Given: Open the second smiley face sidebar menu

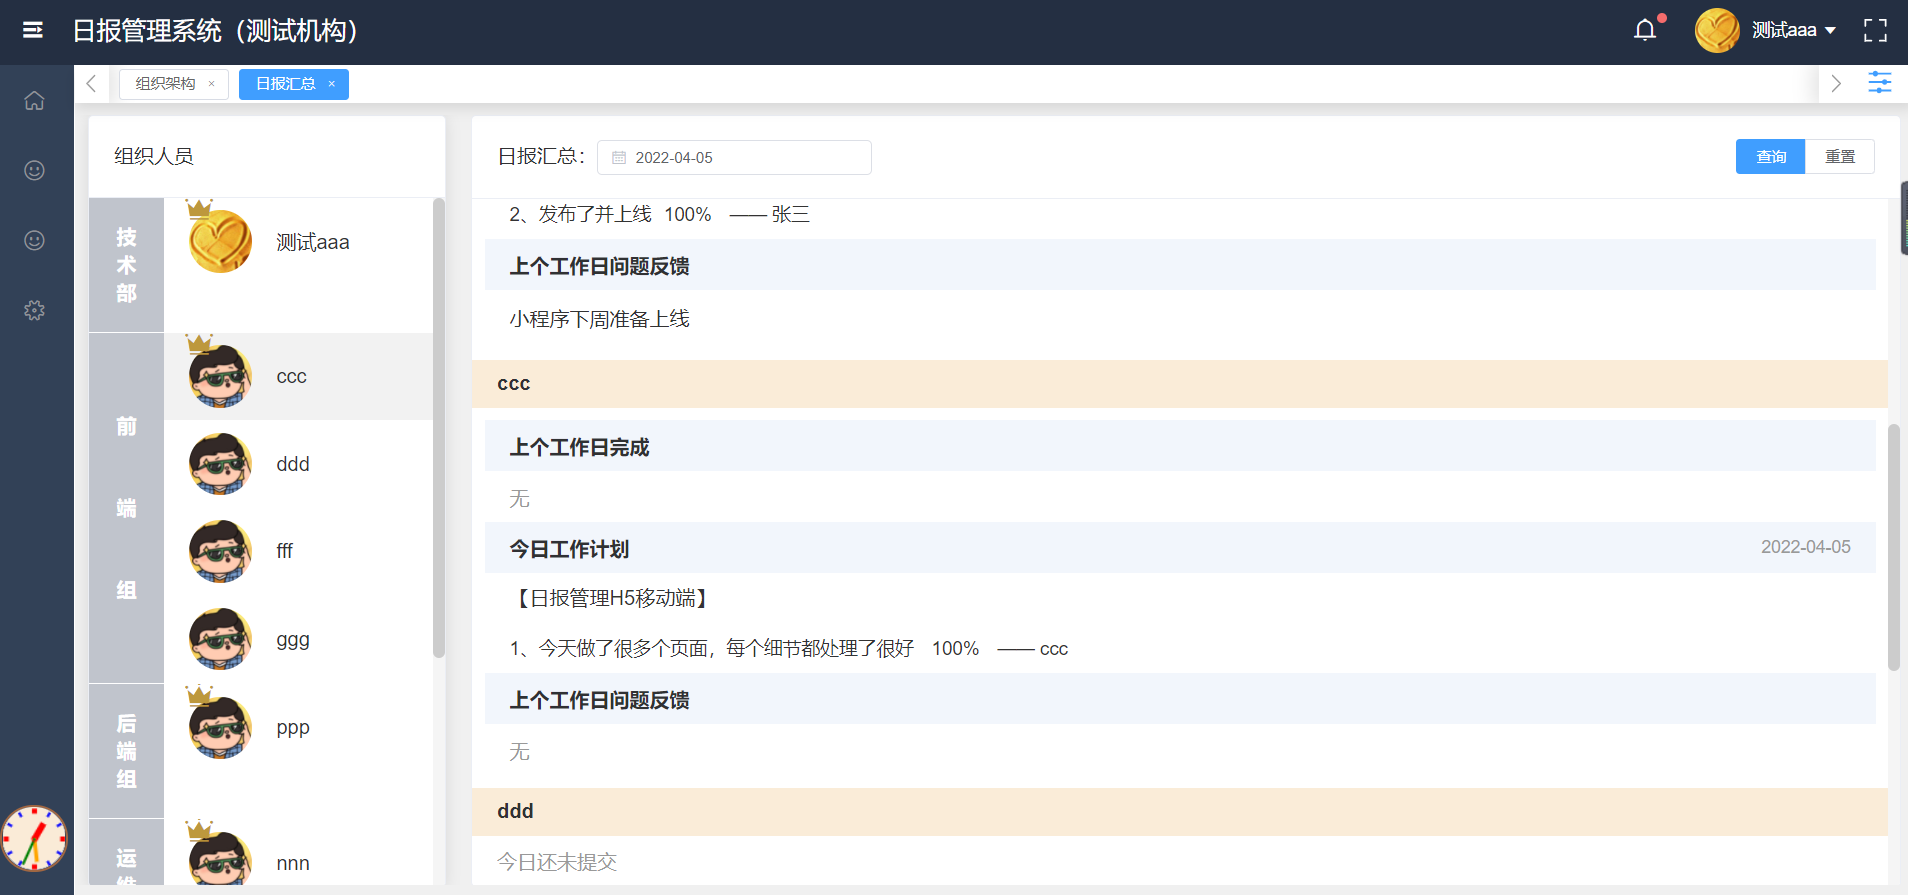Looking at the screenshot, I should [34, 240].
